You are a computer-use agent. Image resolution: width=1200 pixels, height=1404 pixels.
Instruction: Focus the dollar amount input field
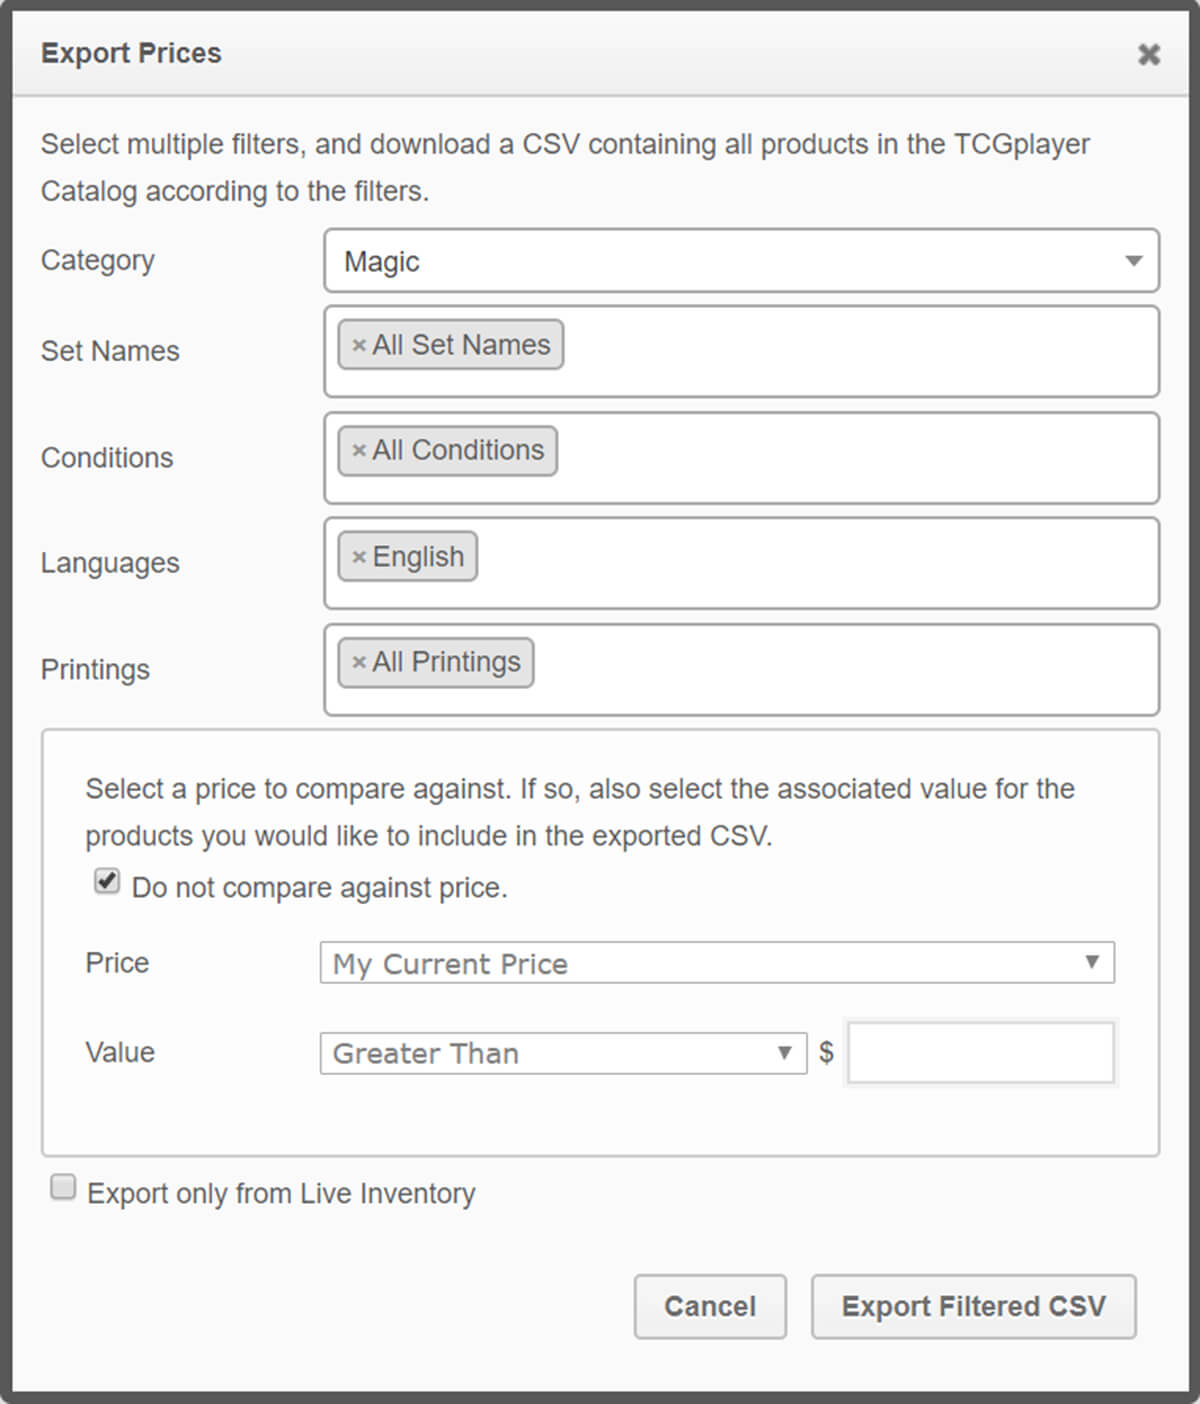(x=980, y=1053)
